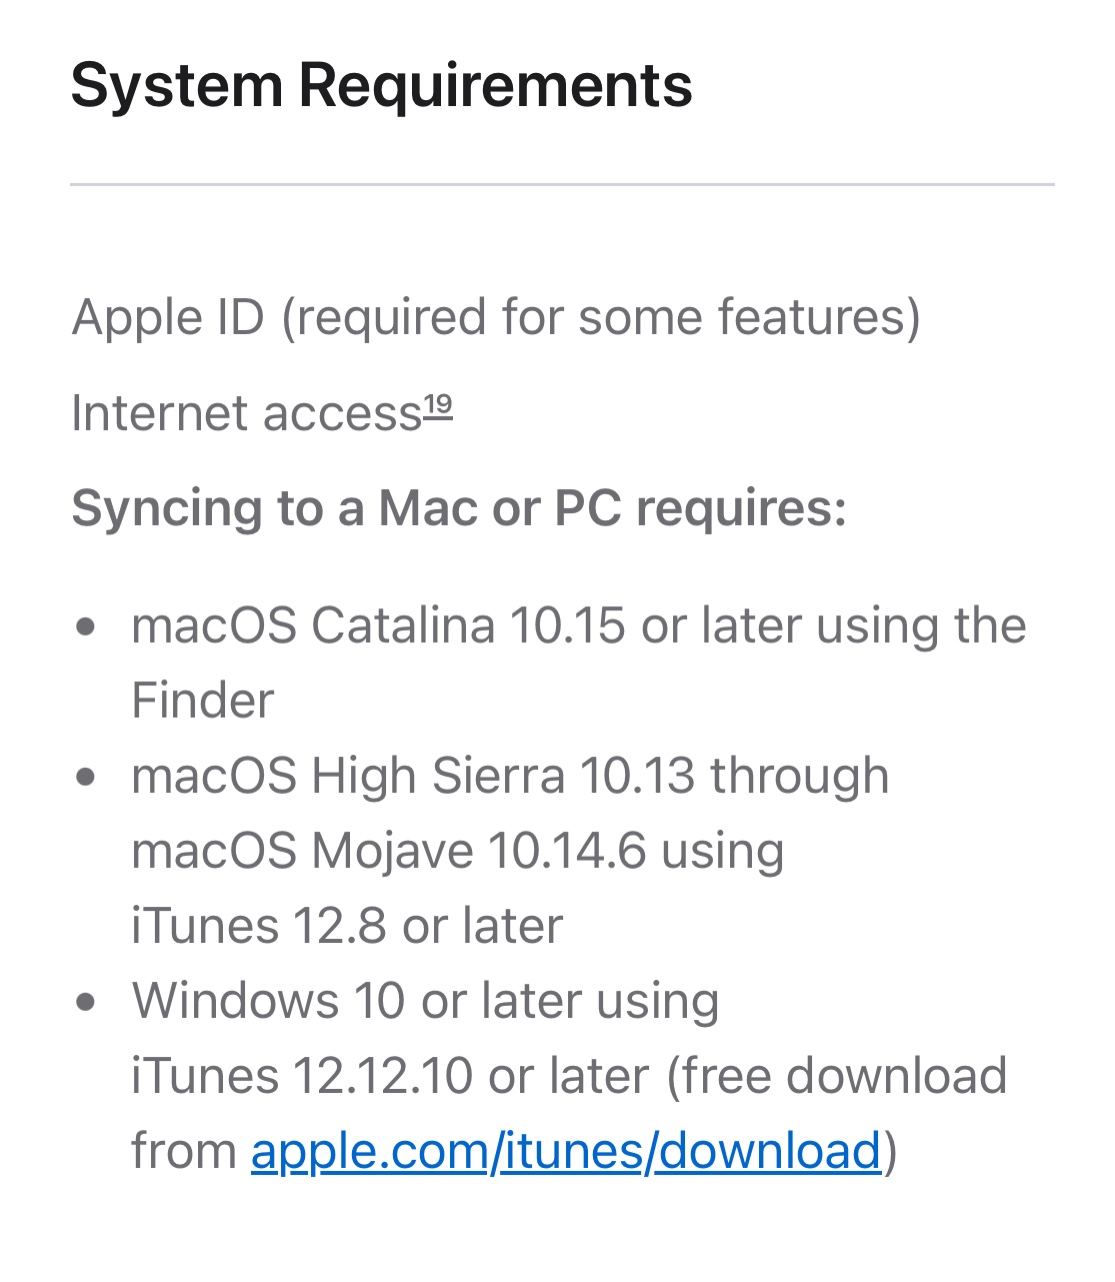Open footnote 19 next to Internet access
The image size is (1115, 1282).
click(x=438, y=406)
